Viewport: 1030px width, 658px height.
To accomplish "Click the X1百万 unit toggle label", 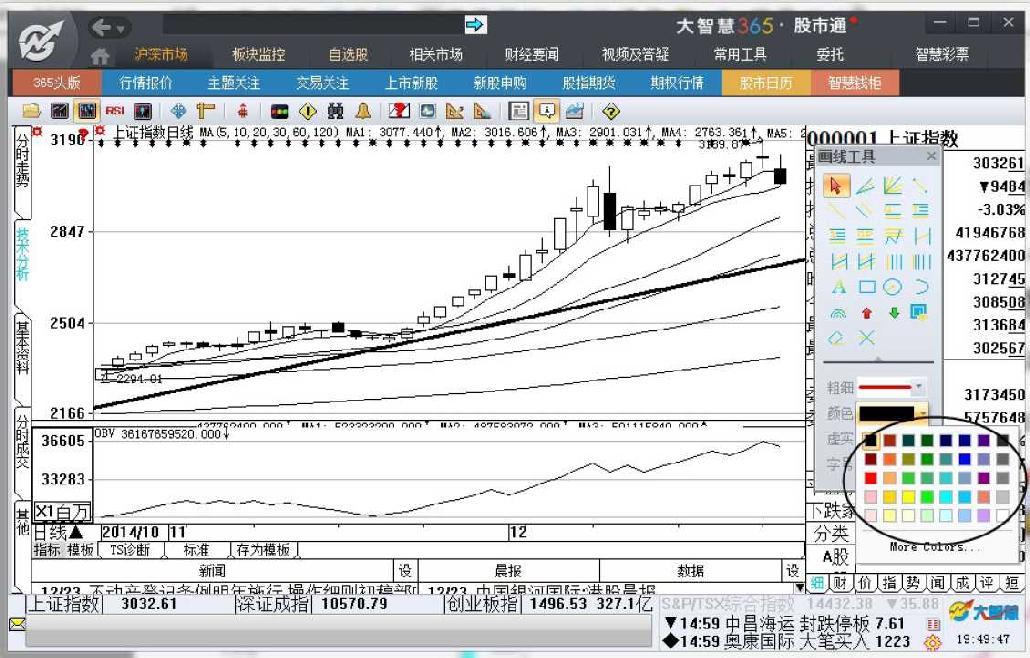I will [x=62, y=512].
